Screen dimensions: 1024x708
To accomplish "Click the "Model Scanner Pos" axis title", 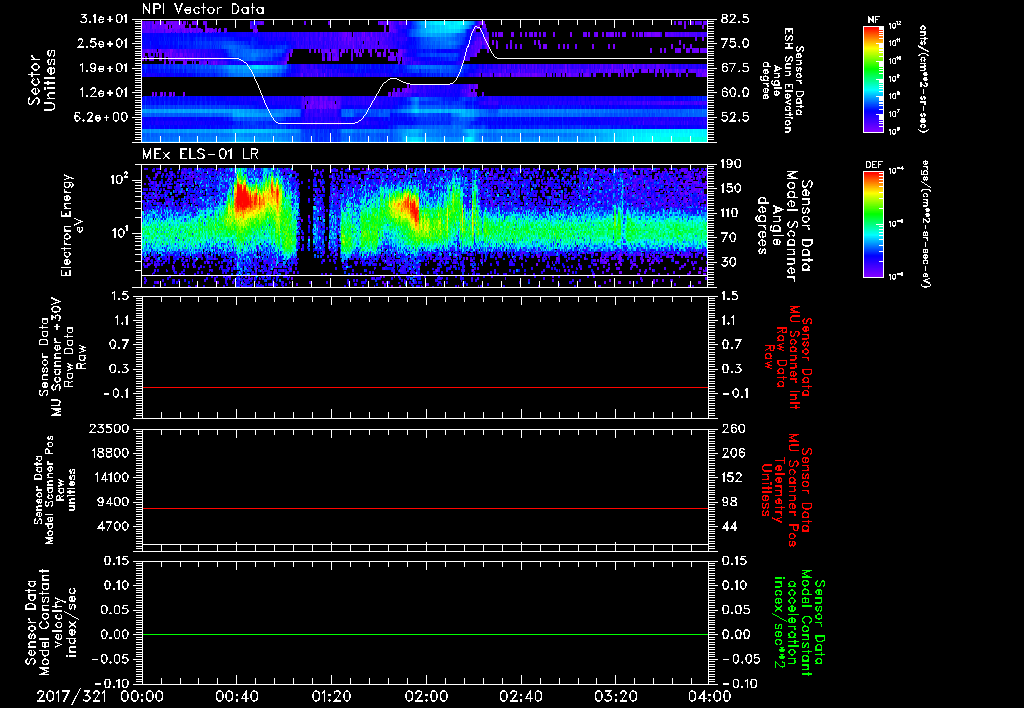I will point(55,490).
